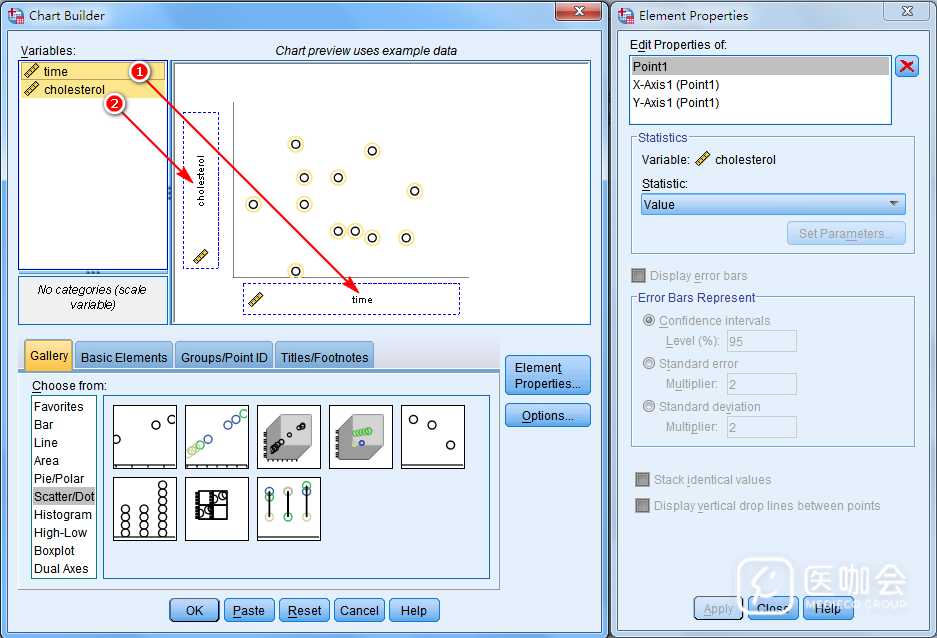This screenshot has width=937, height=638.
Task: Pick the Scatterplot Matrix thumbnail
Action: (x=217, y=509)
